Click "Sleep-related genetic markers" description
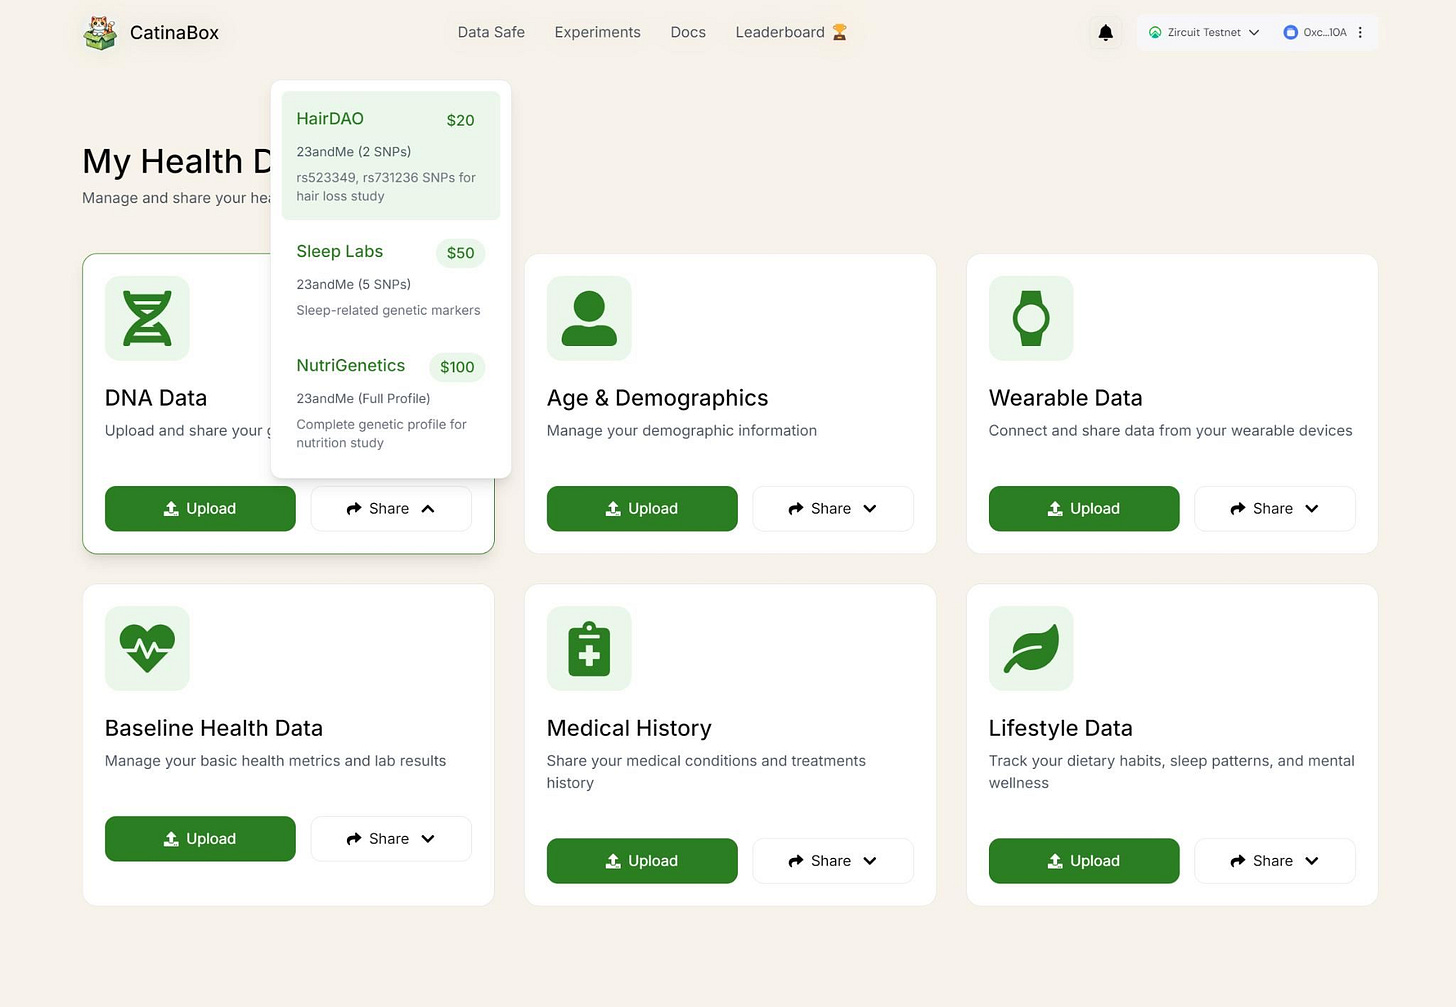The width and height of the screenshot is (1456, 1007). click(388, 311)
